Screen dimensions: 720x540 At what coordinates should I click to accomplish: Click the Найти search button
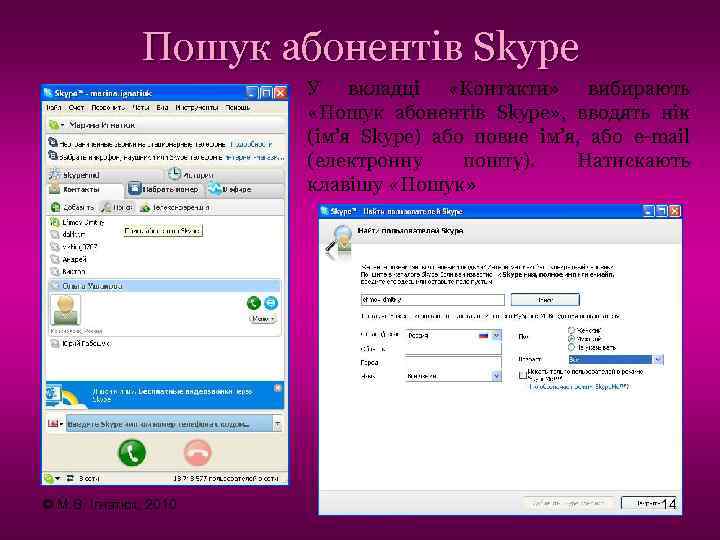pyautogui.click(x=545, y=300)
